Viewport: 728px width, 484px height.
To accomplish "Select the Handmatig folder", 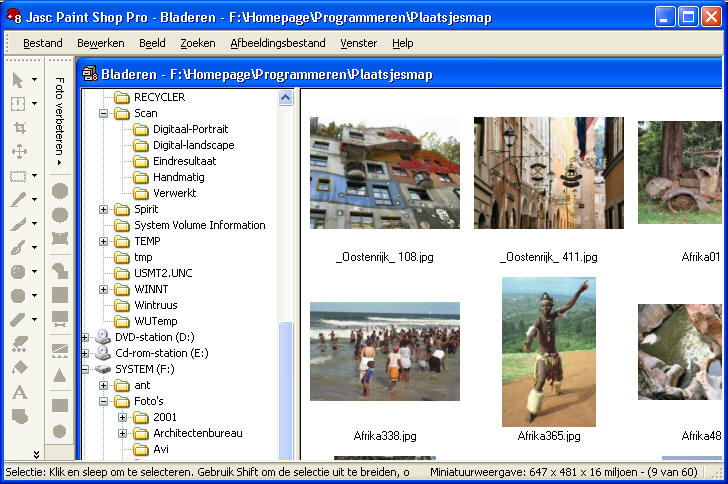I will pos(178,177).
